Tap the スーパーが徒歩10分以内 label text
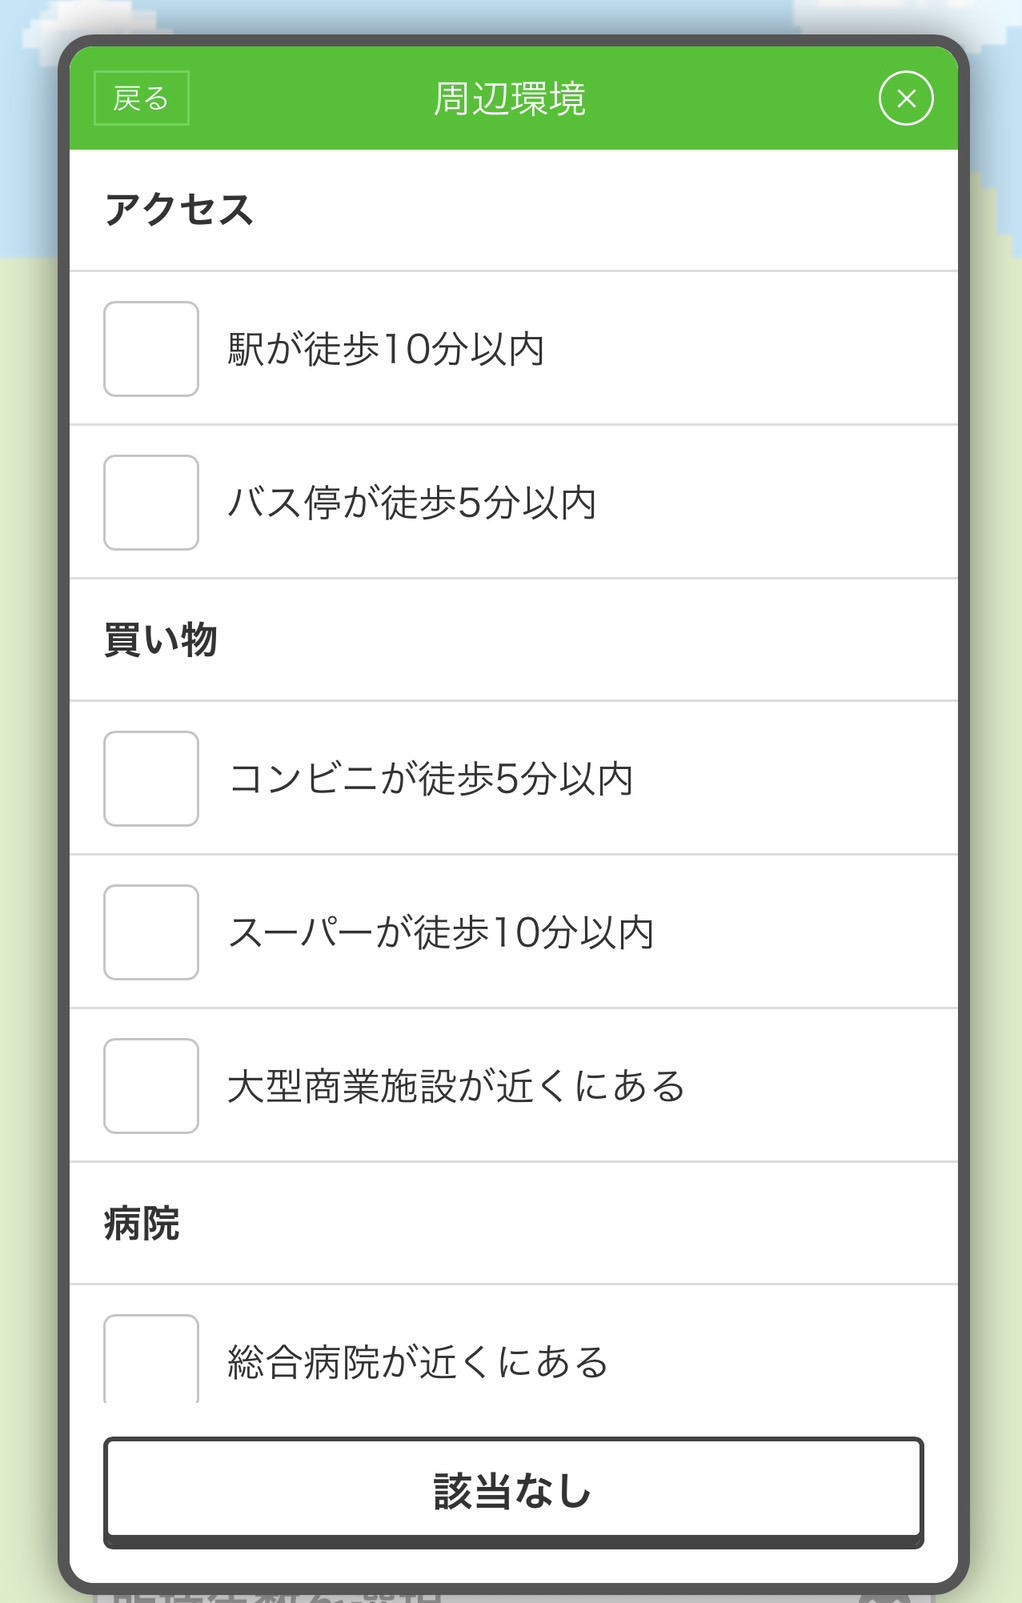The width and height of the screenshot is (1022, 1603). click(441, 932)
